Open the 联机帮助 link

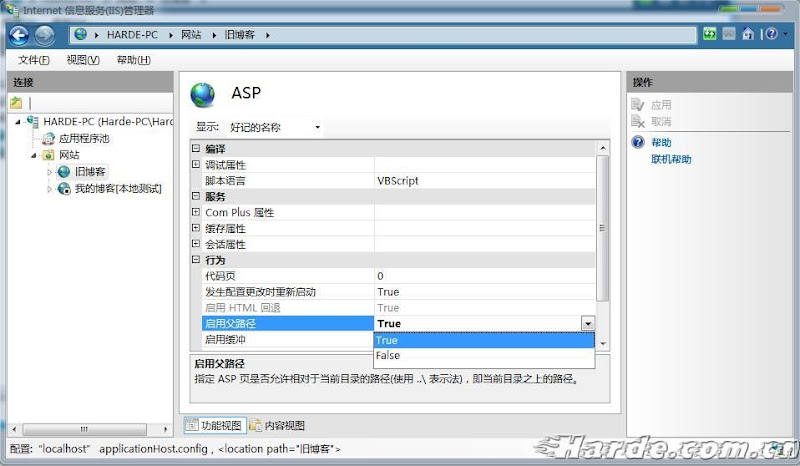pyautogui.click(x=671, y=159)
